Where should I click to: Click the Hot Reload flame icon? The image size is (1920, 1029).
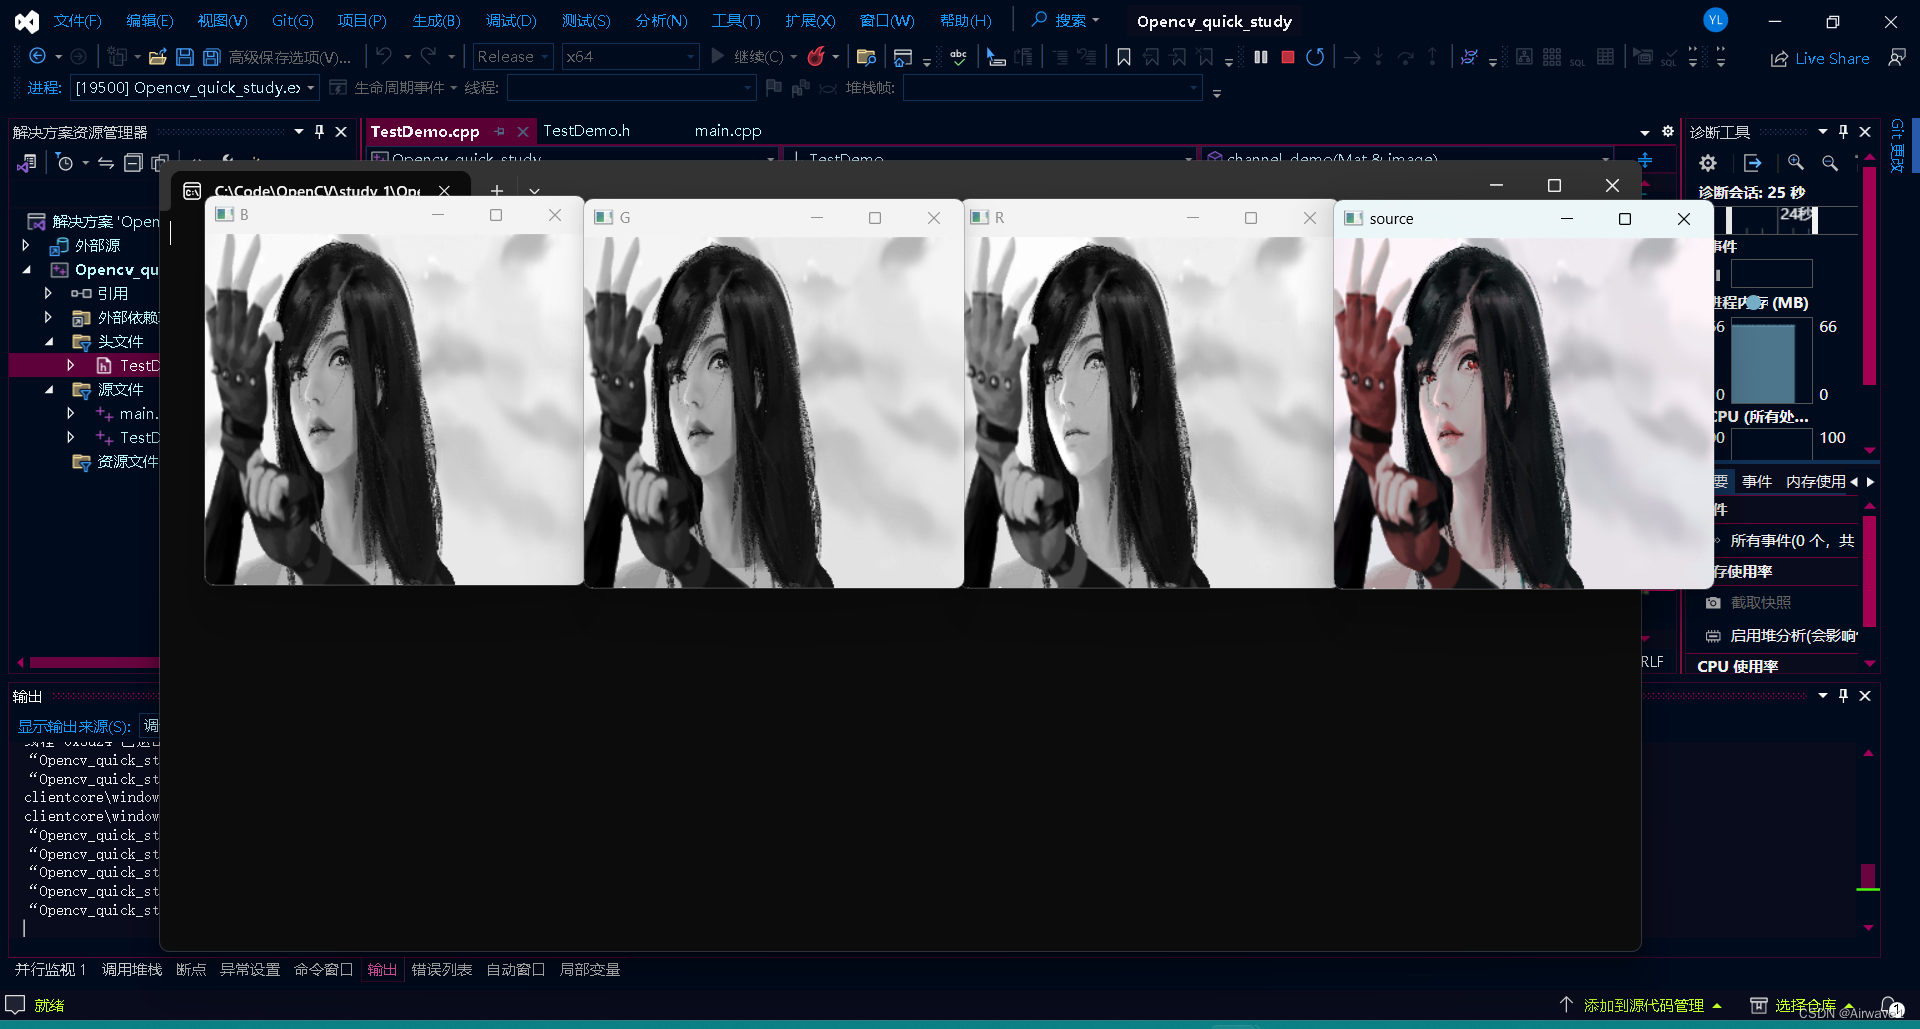pos(816,57)
